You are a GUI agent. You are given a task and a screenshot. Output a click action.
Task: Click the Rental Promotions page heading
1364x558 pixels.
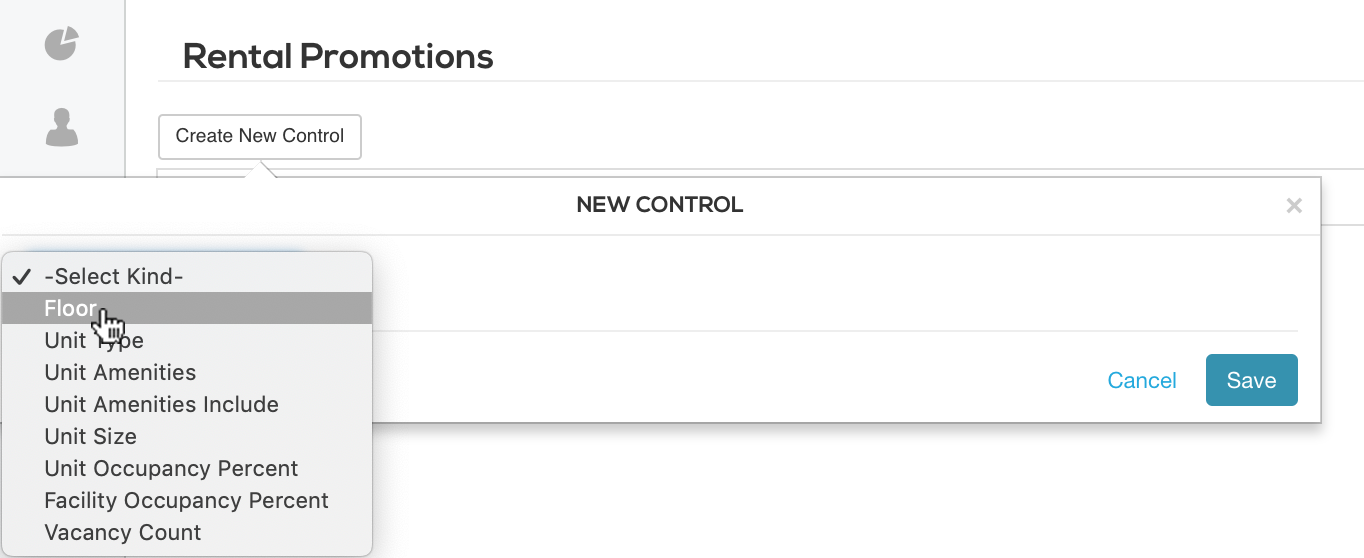[338, 57]
